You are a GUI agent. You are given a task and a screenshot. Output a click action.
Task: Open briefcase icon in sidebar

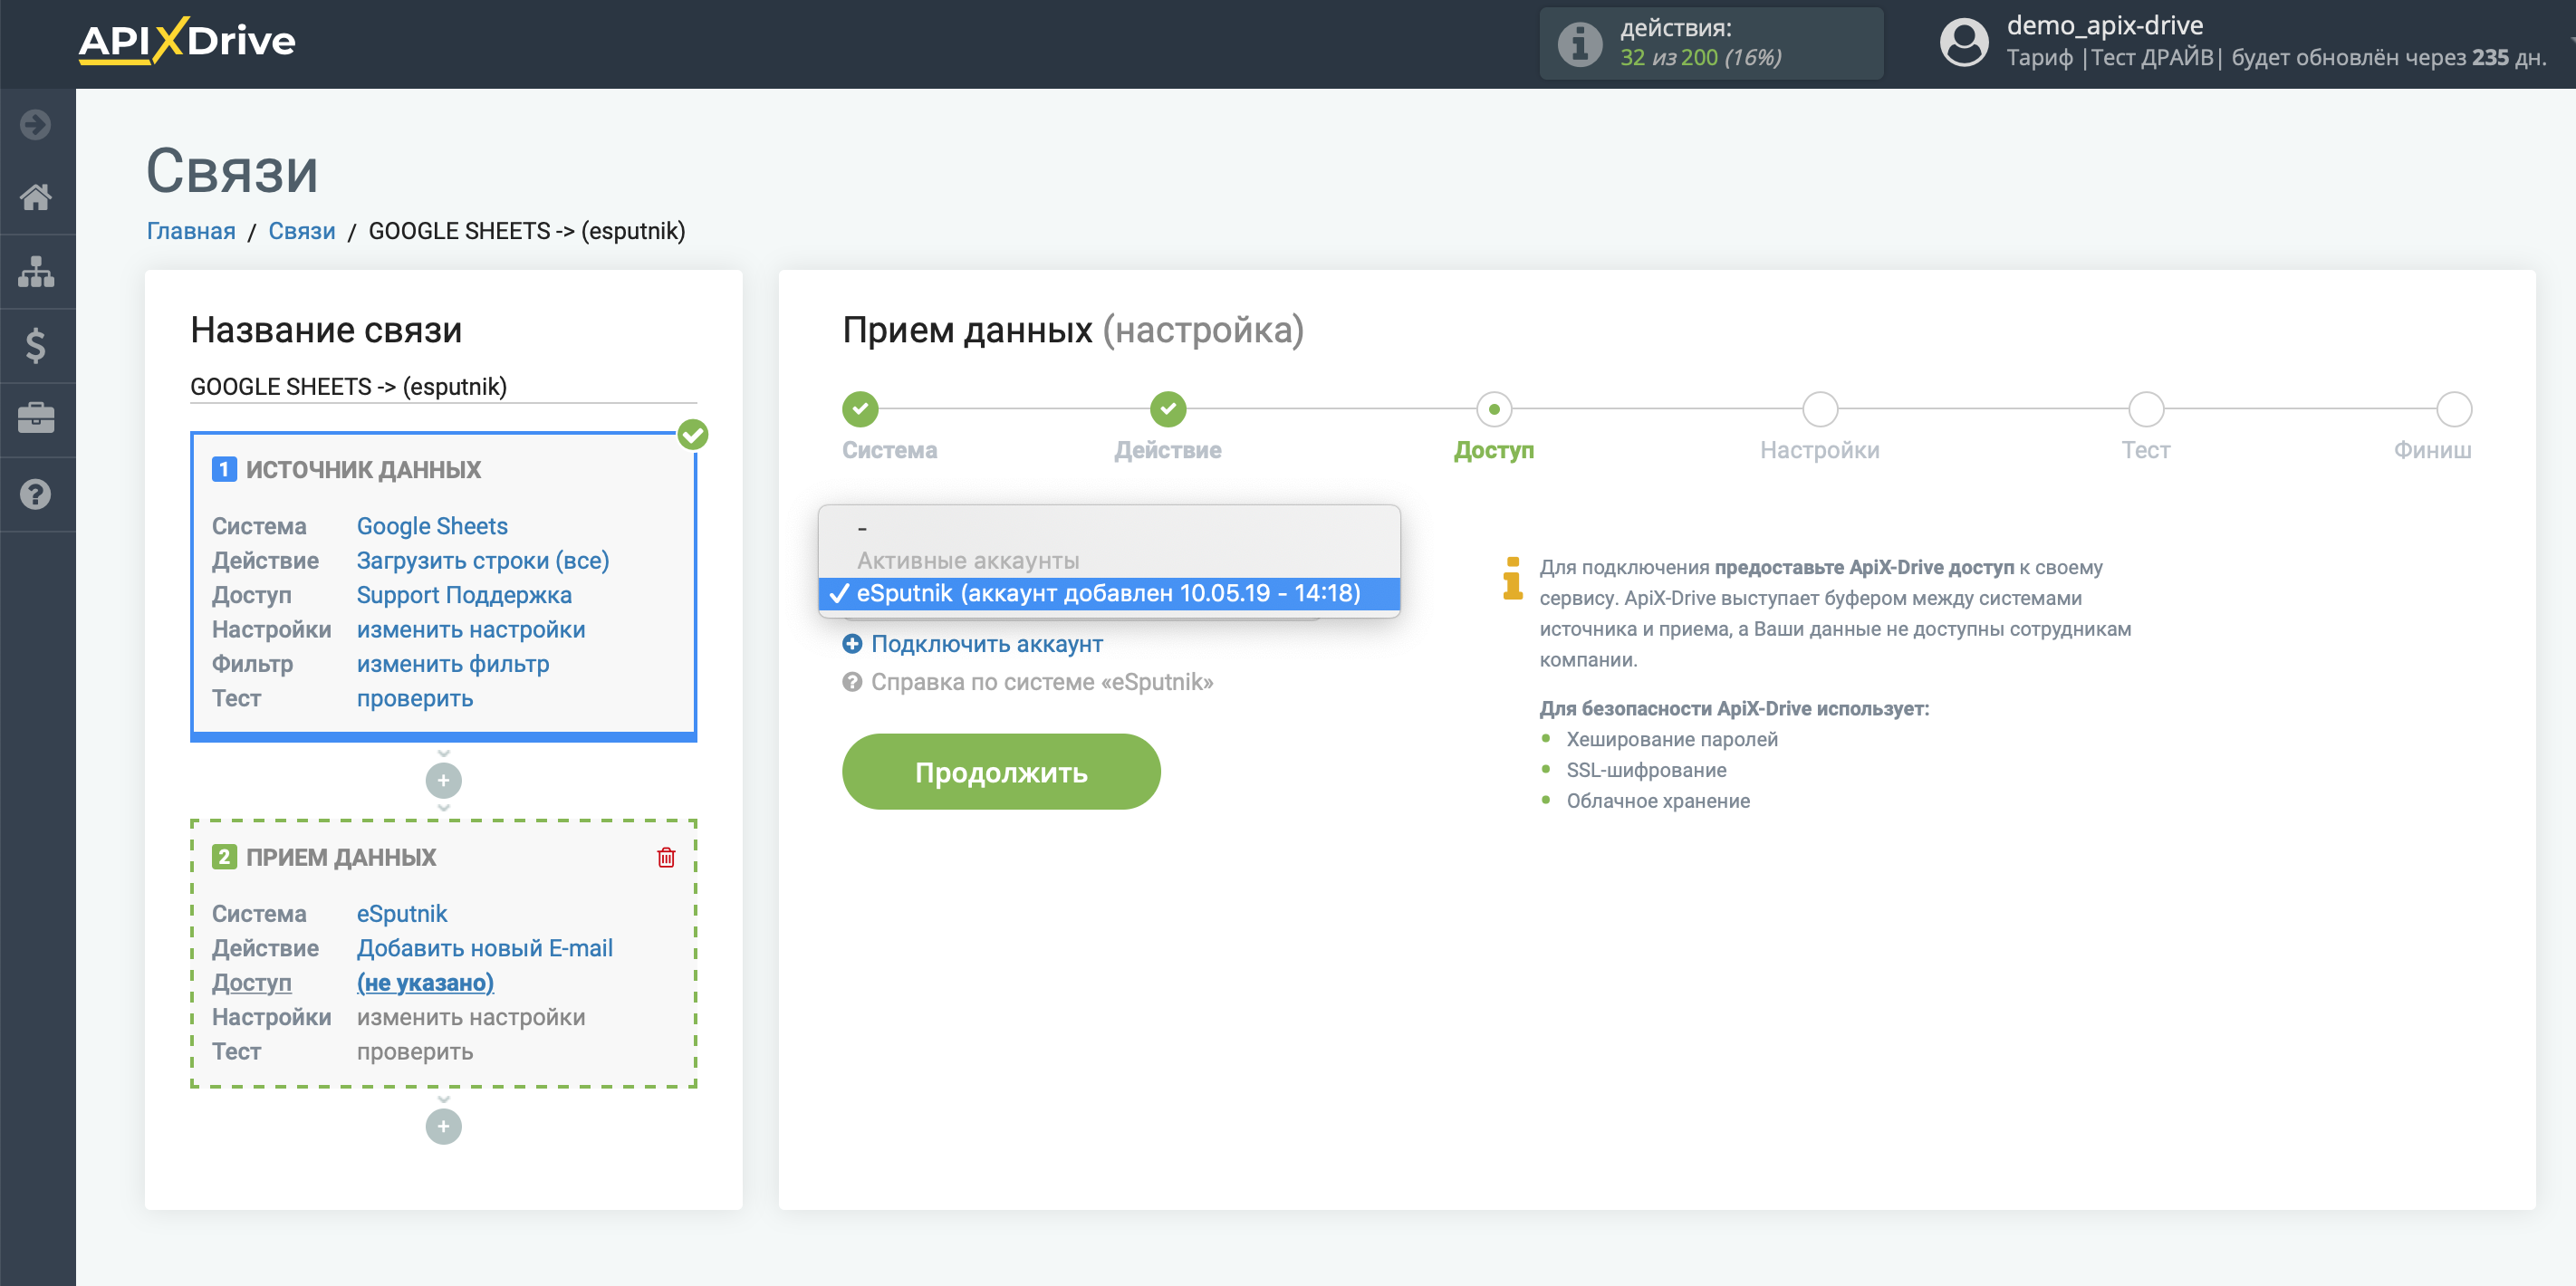coord(36,418)
